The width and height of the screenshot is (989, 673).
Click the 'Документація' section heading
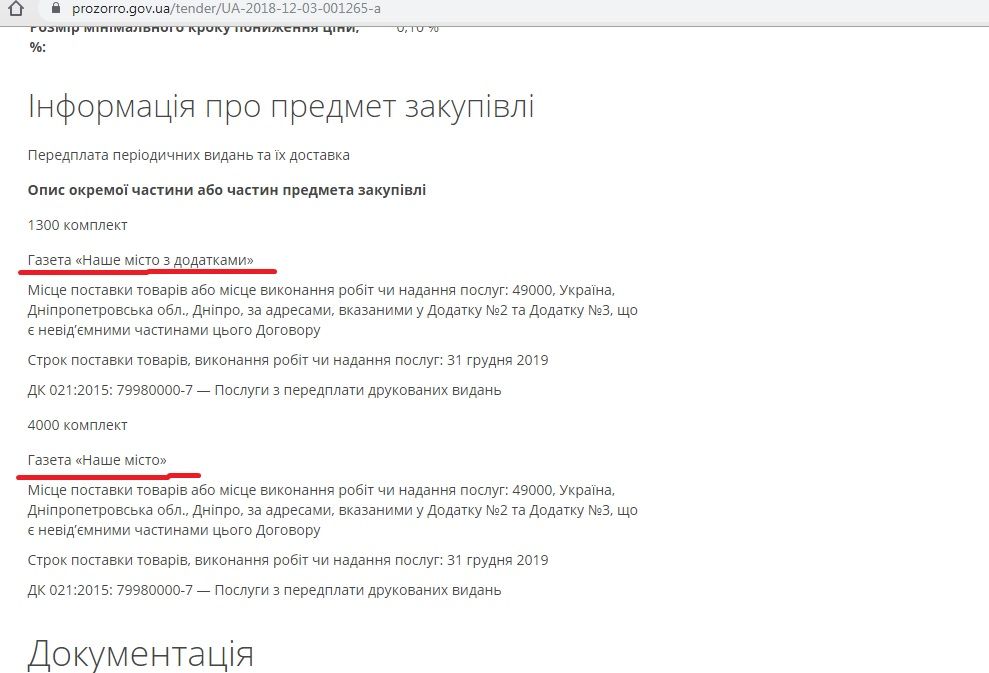pos(141,654)
